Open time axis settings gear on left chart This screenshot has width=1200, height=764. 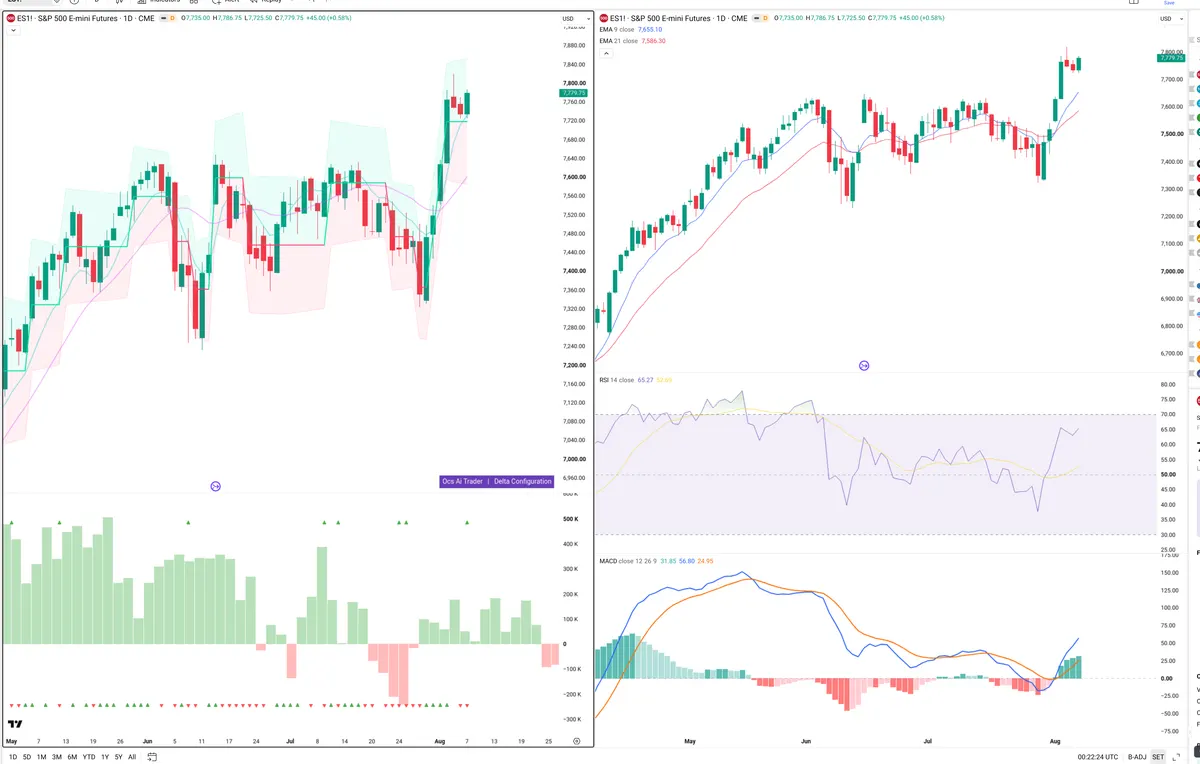[x=577, y=740]
